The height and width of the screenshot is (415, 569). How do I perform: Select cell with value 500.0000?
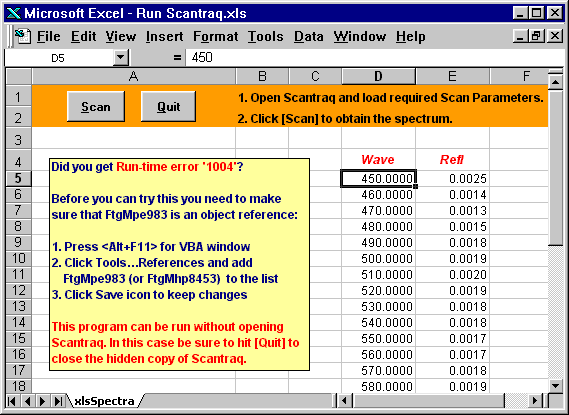[378, 259]
